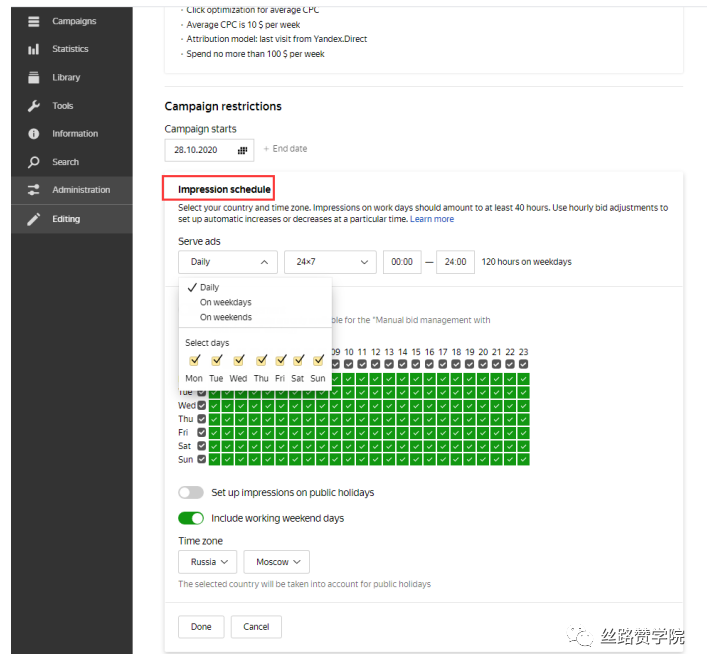Open Tools wrench icon
Viewport: 707px width, 667px height.
[x=33, y=106]
